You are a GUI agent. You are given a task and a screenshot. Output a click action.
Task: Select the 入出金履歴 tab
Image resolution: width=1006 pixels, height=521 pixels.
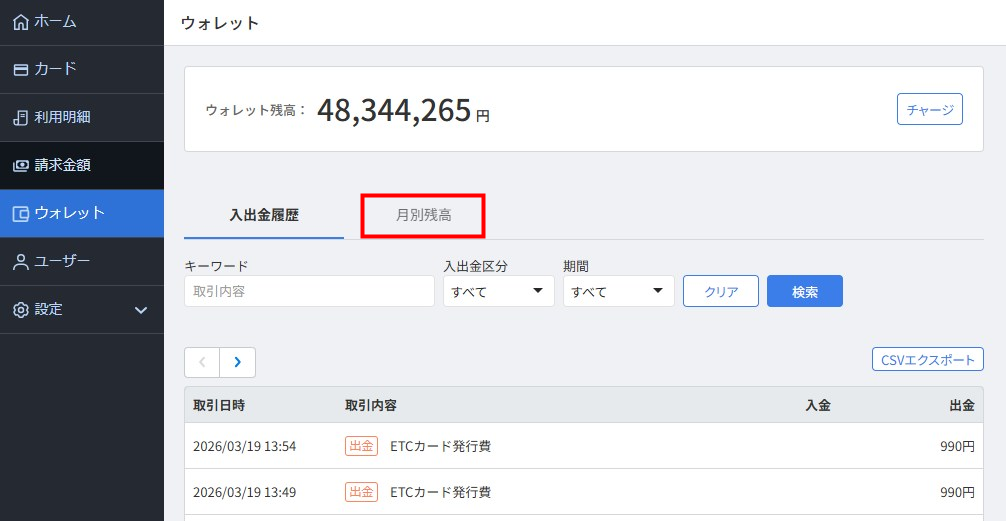tap(264, 215)
